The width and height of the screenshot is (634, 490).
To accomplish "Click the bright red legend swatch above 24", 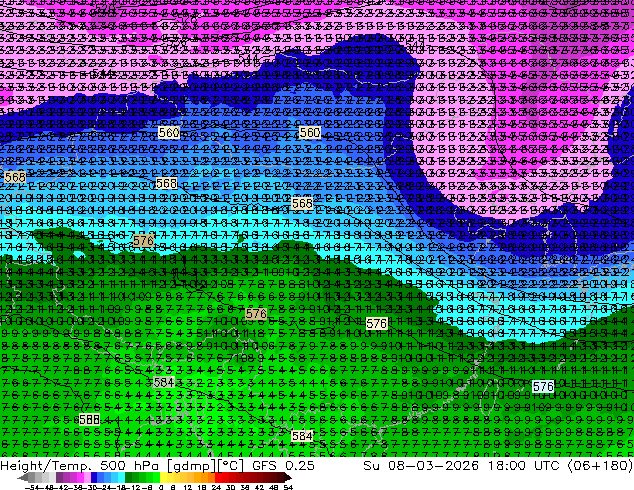I will [x=218, y=478].
